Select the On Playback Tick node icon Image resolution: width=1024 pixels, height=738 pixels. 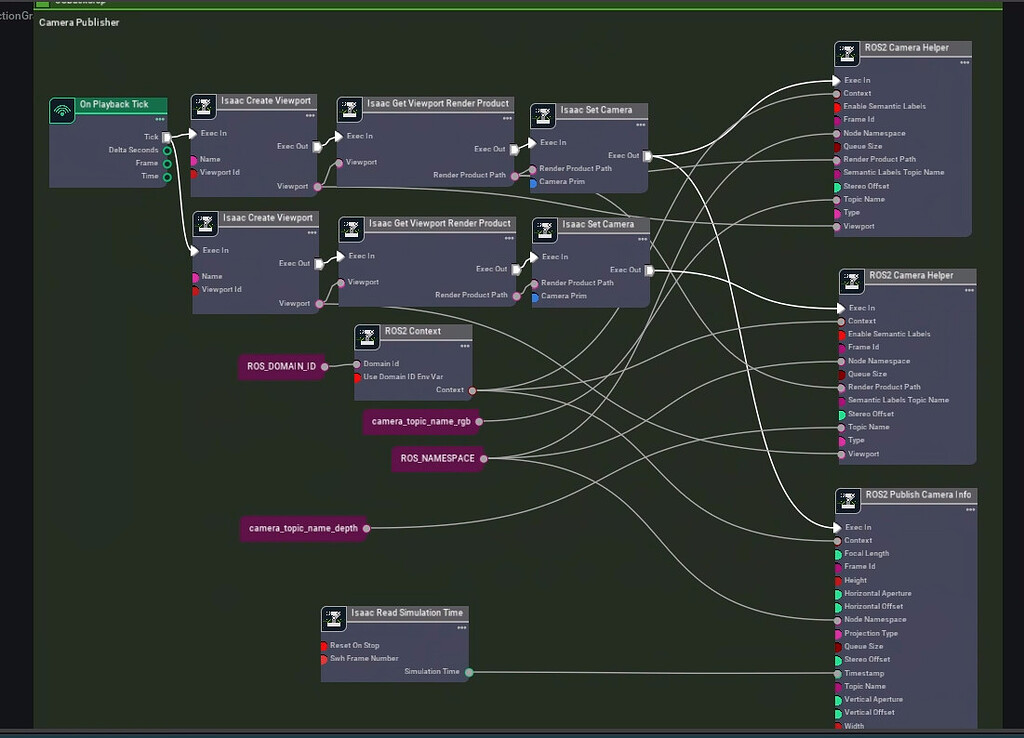pos(60,110)
